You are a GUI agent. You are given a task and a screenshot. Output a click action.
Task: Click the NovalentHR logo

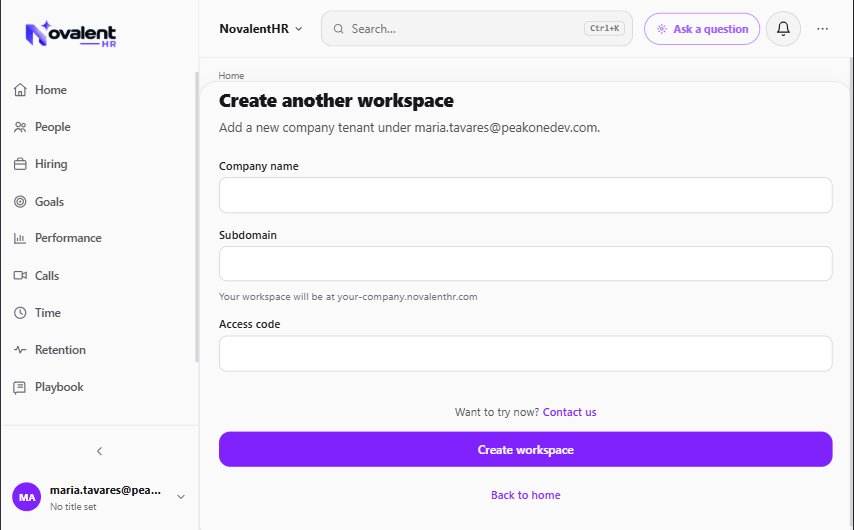71,34
